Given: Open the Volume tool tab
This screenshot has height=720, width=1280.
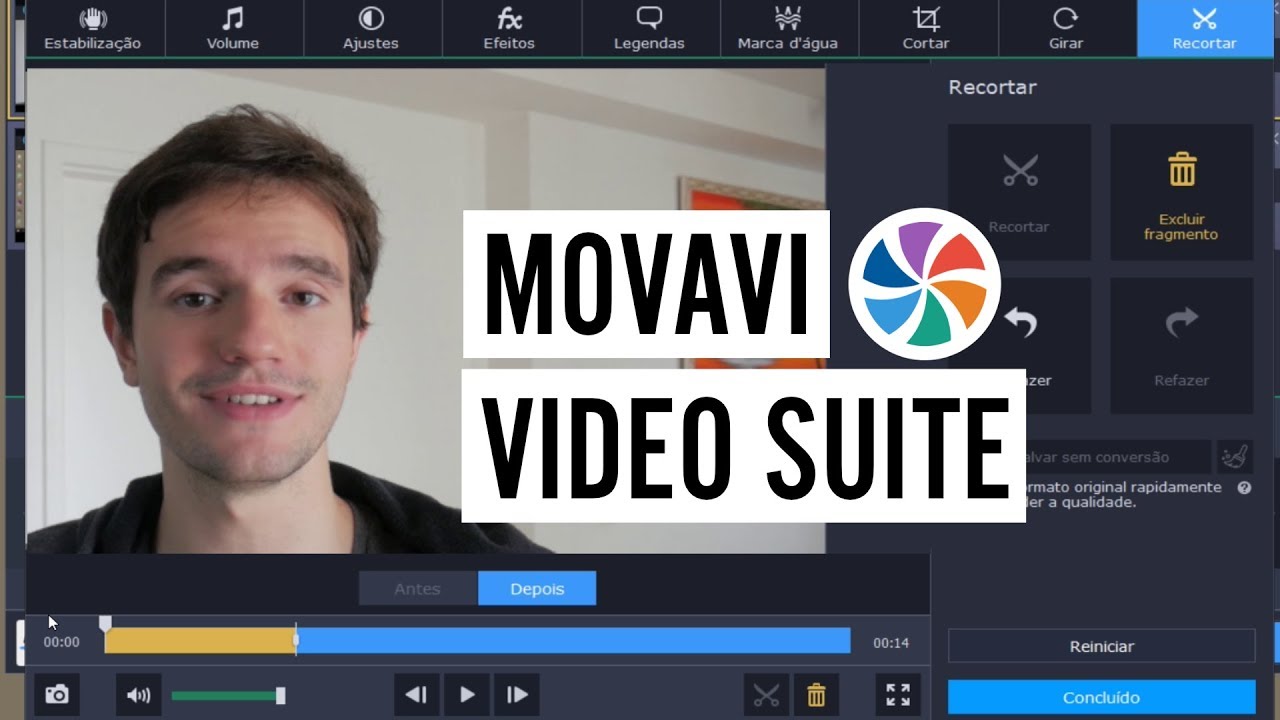Looking at the screenshot, I should pyautogui.click(x=232, y=29).
